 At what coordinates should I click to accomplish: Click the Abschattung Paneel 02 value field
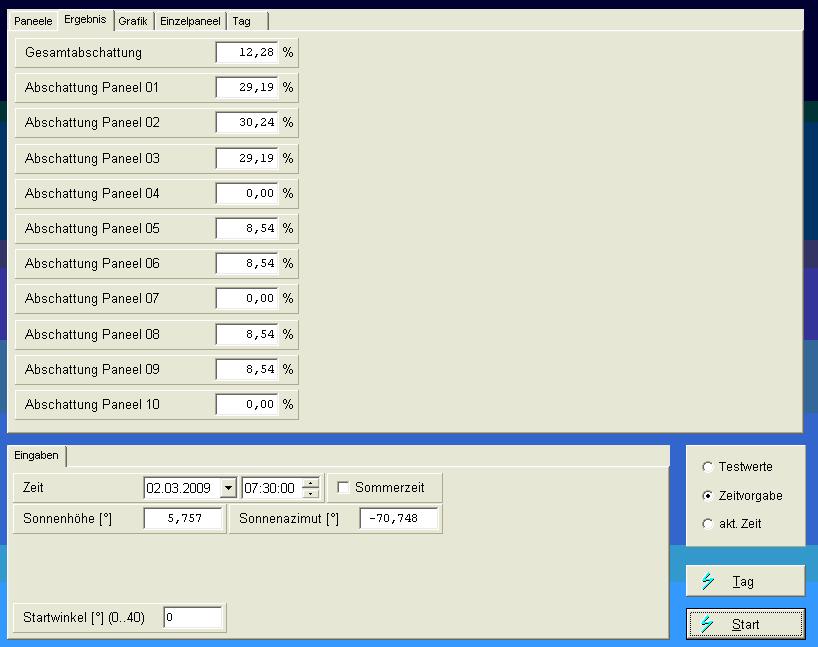click(246, 123)
